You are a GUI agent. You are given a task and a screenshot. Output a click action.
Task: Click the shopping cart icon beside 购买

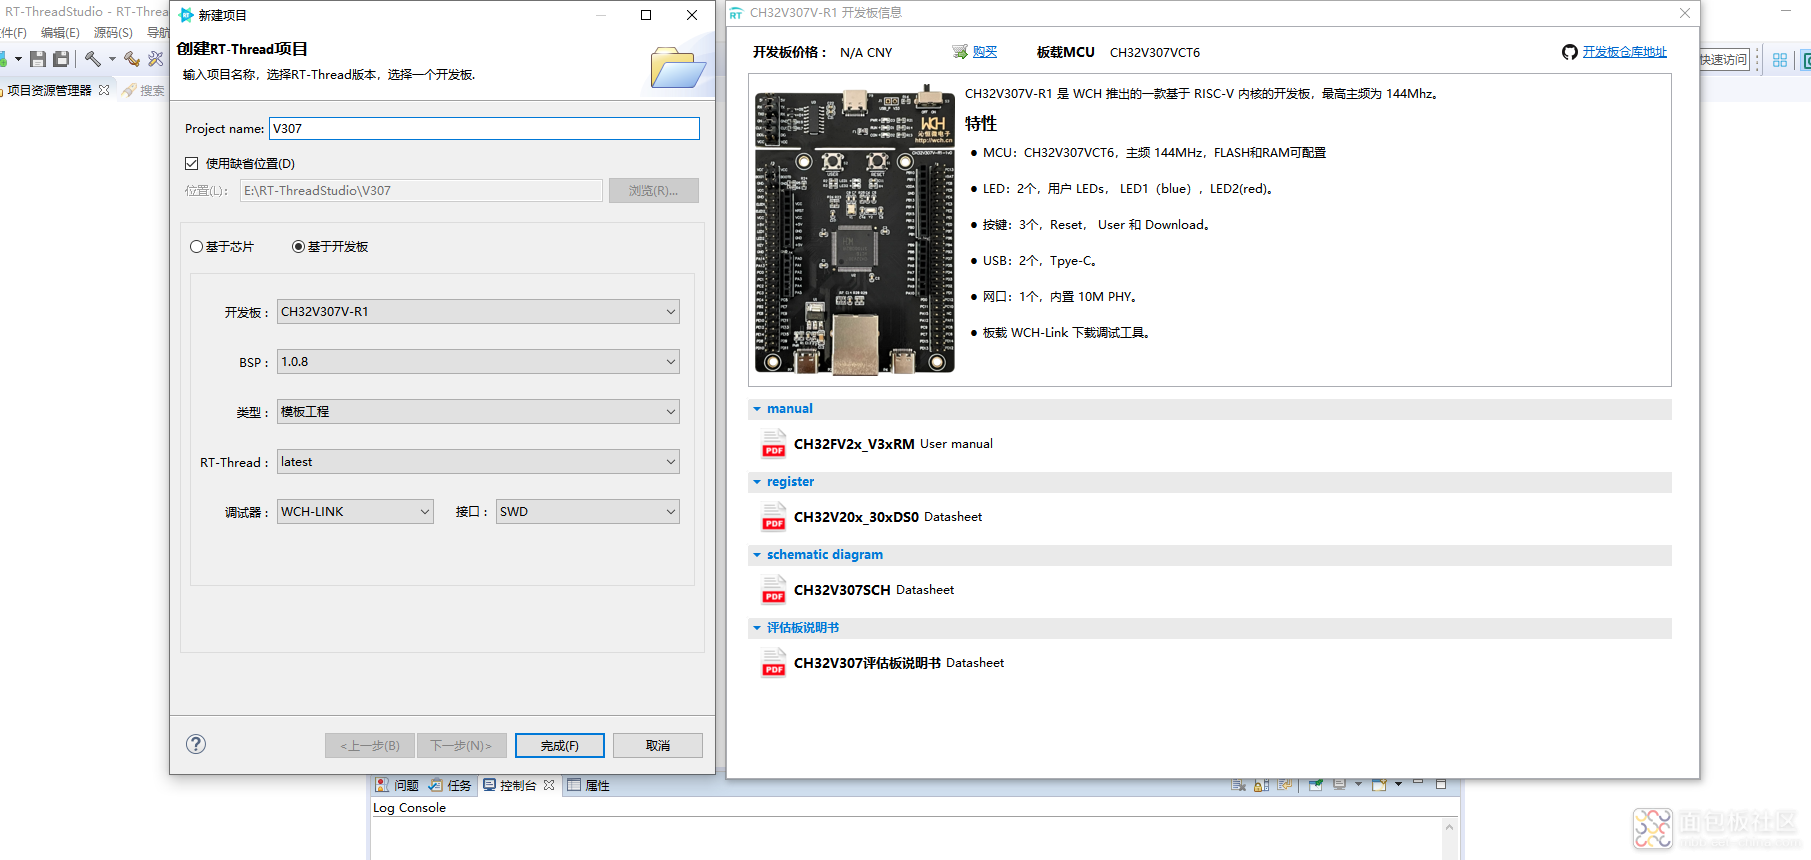pos(960,52)
